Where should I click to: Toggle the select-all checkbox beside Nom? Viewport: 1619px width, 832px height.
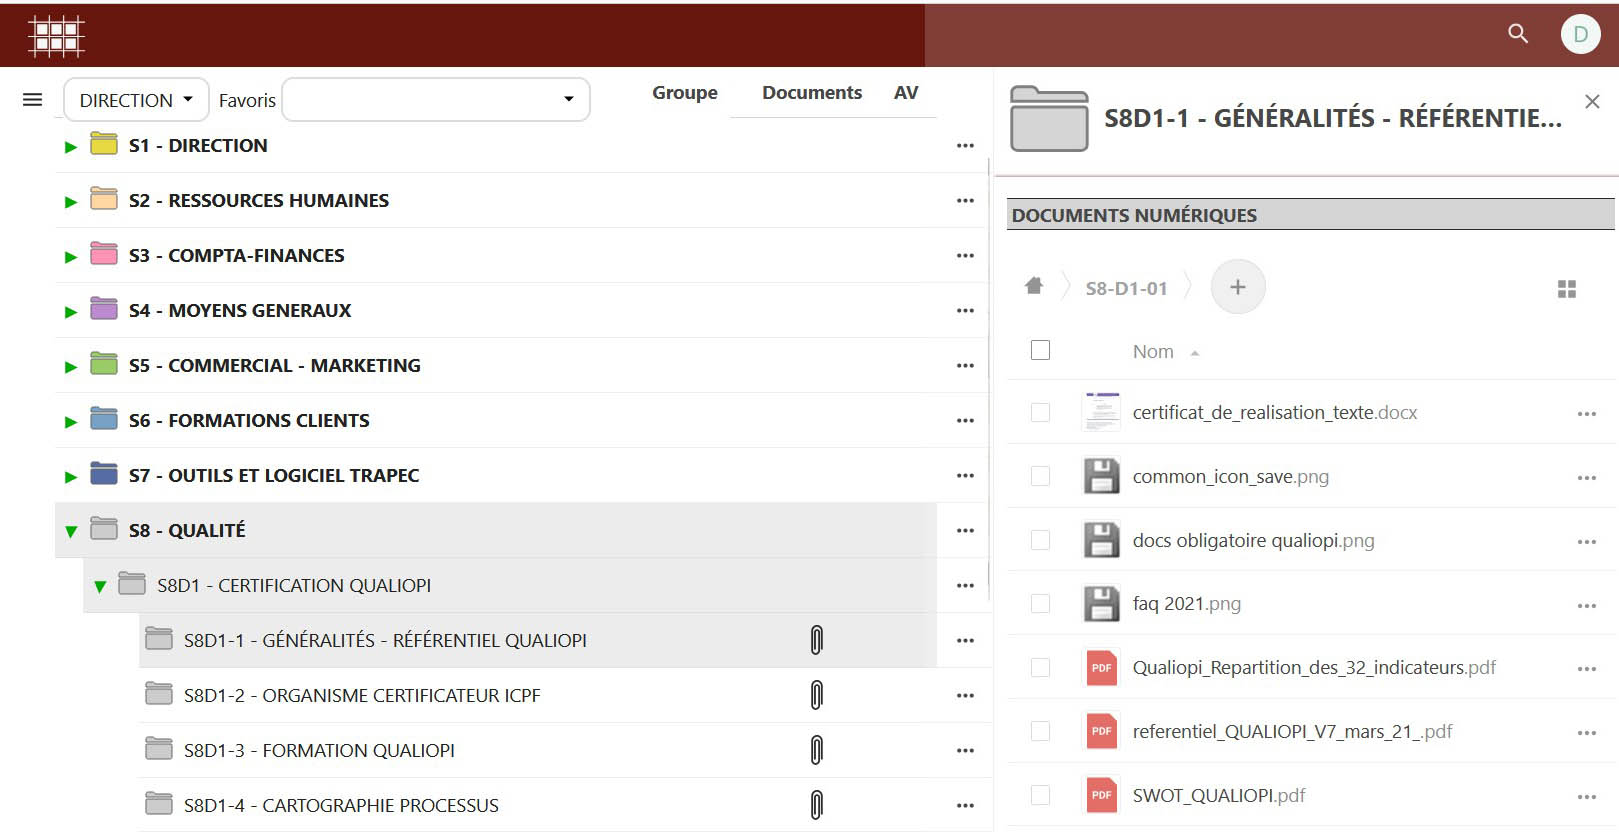1040,350
